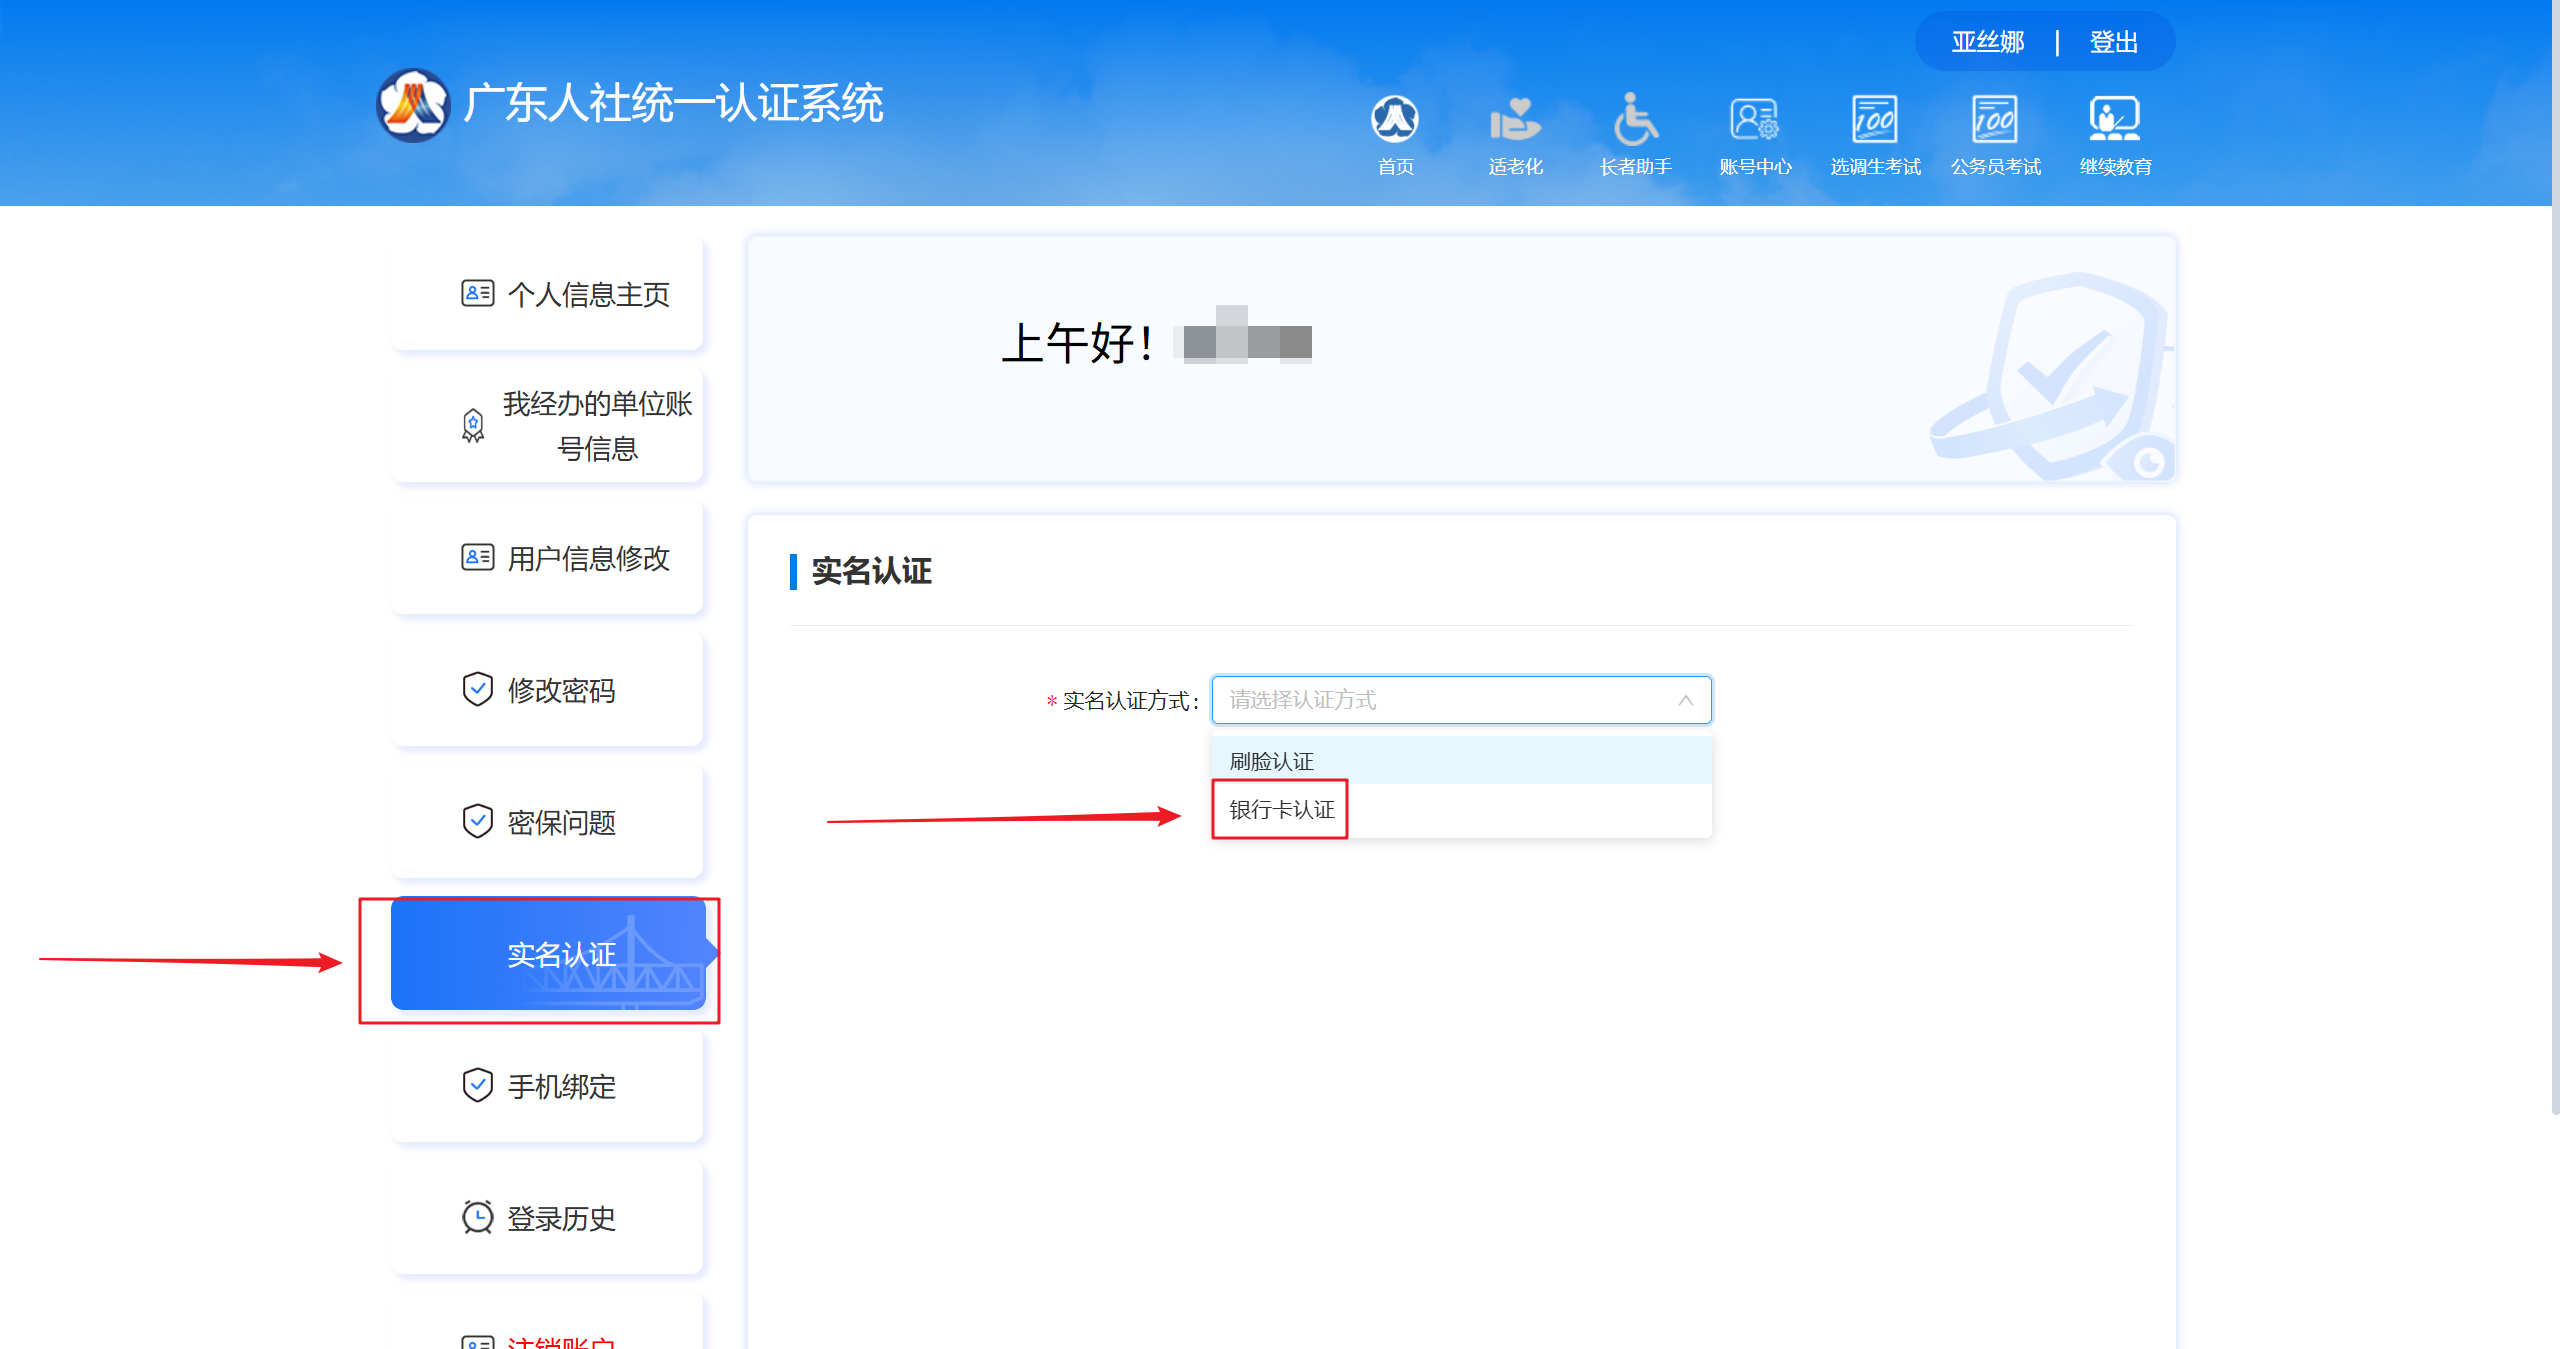Click the 首页 home icon
The image size is (2560, 1349).
point(1395,120)
